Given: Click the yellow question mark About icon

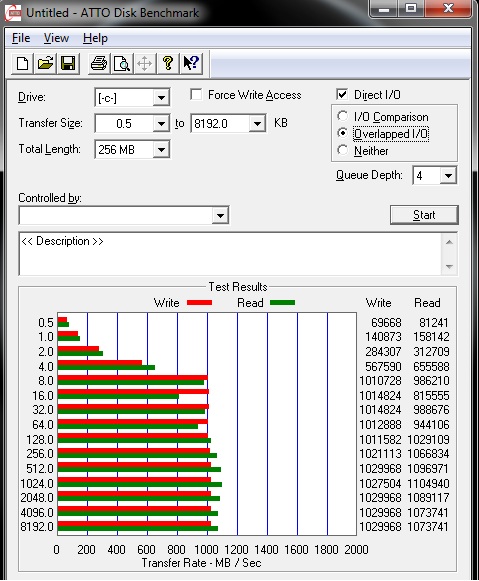Looking at the screenshot, I should pos(168,63).
